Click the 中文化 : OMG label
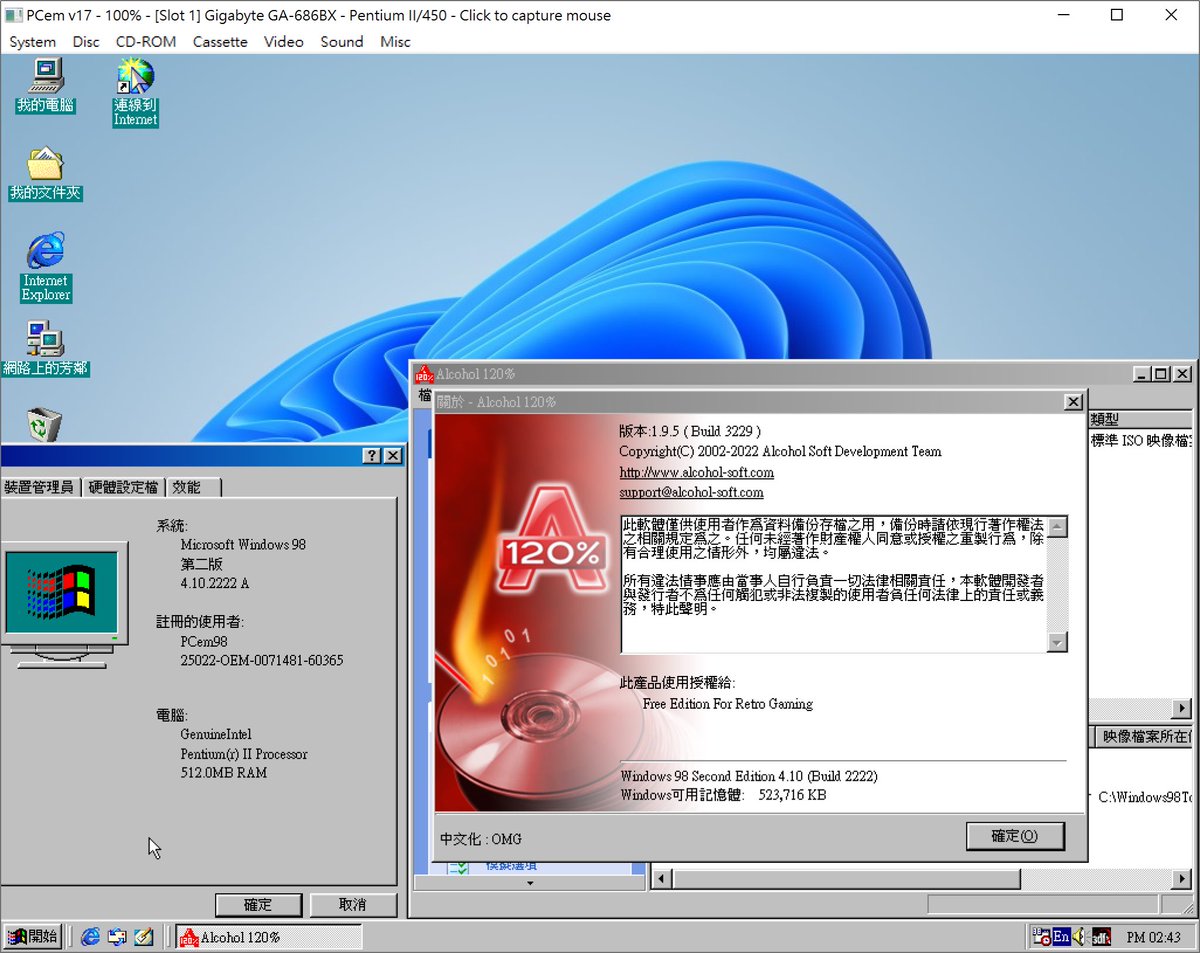The width and height of the screenshot is (1200, 953). tap(481, 839)
